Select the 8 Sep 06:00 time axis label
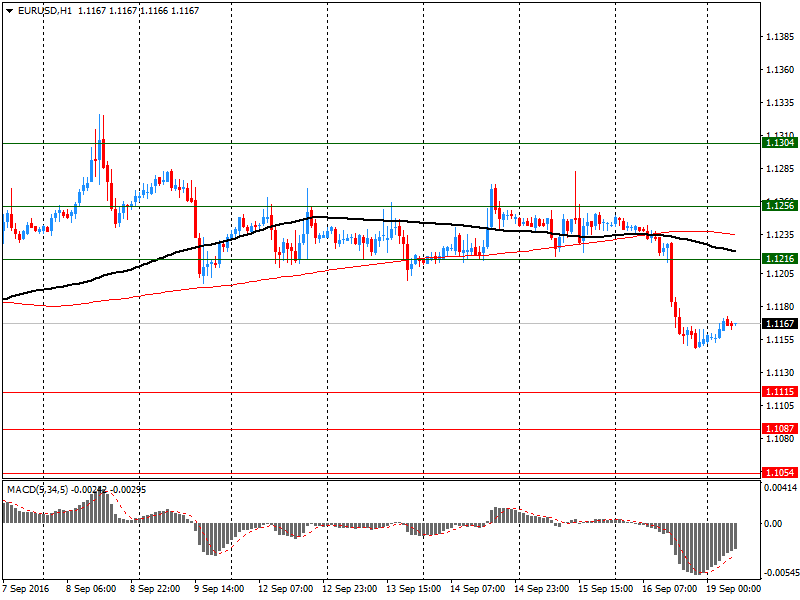 click(x=91, y=589)
